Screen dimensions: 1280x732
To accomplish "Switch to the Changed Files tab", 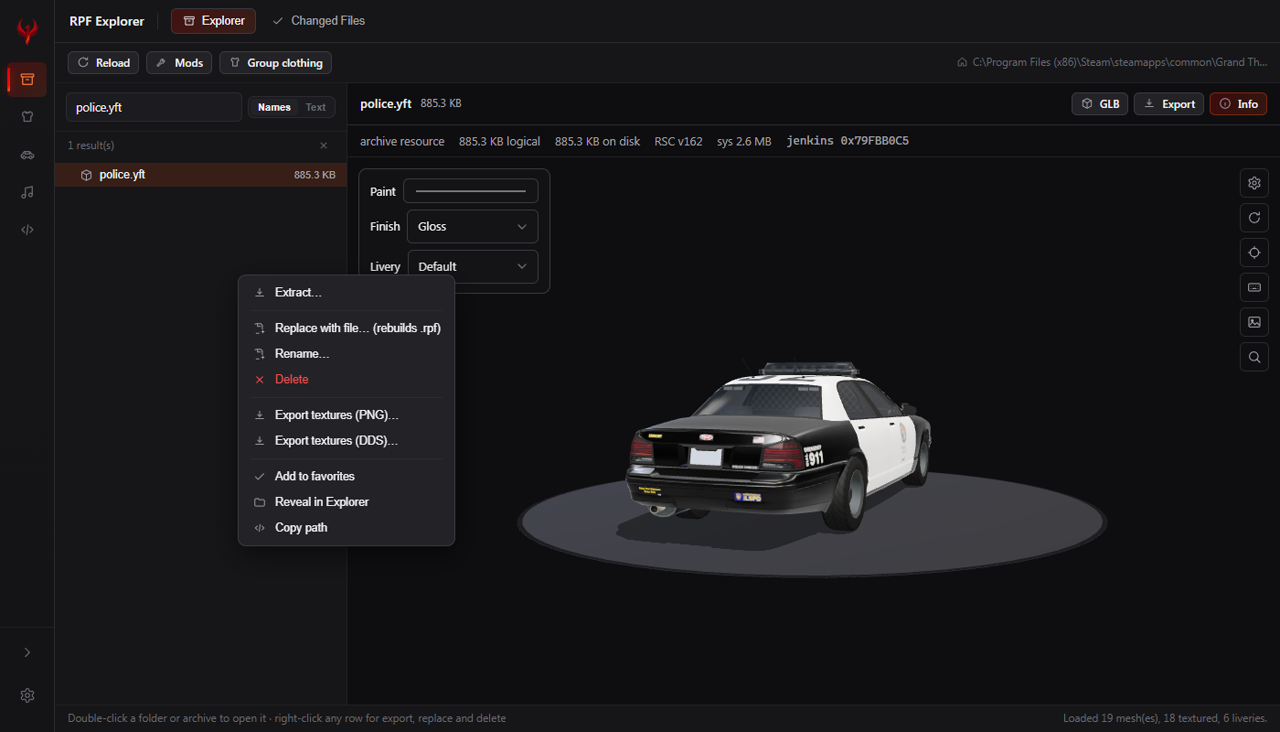I will click(318, 20).
